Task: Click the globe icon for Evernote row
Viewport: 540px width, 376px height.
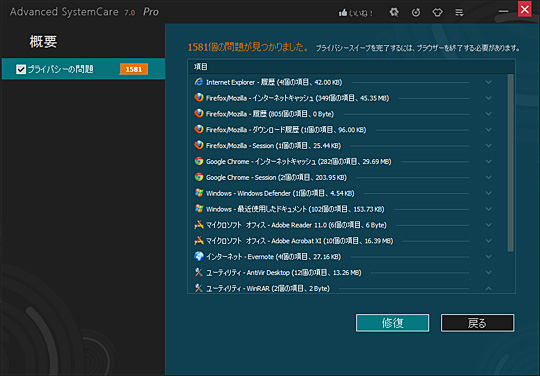Action: (199, 256)
